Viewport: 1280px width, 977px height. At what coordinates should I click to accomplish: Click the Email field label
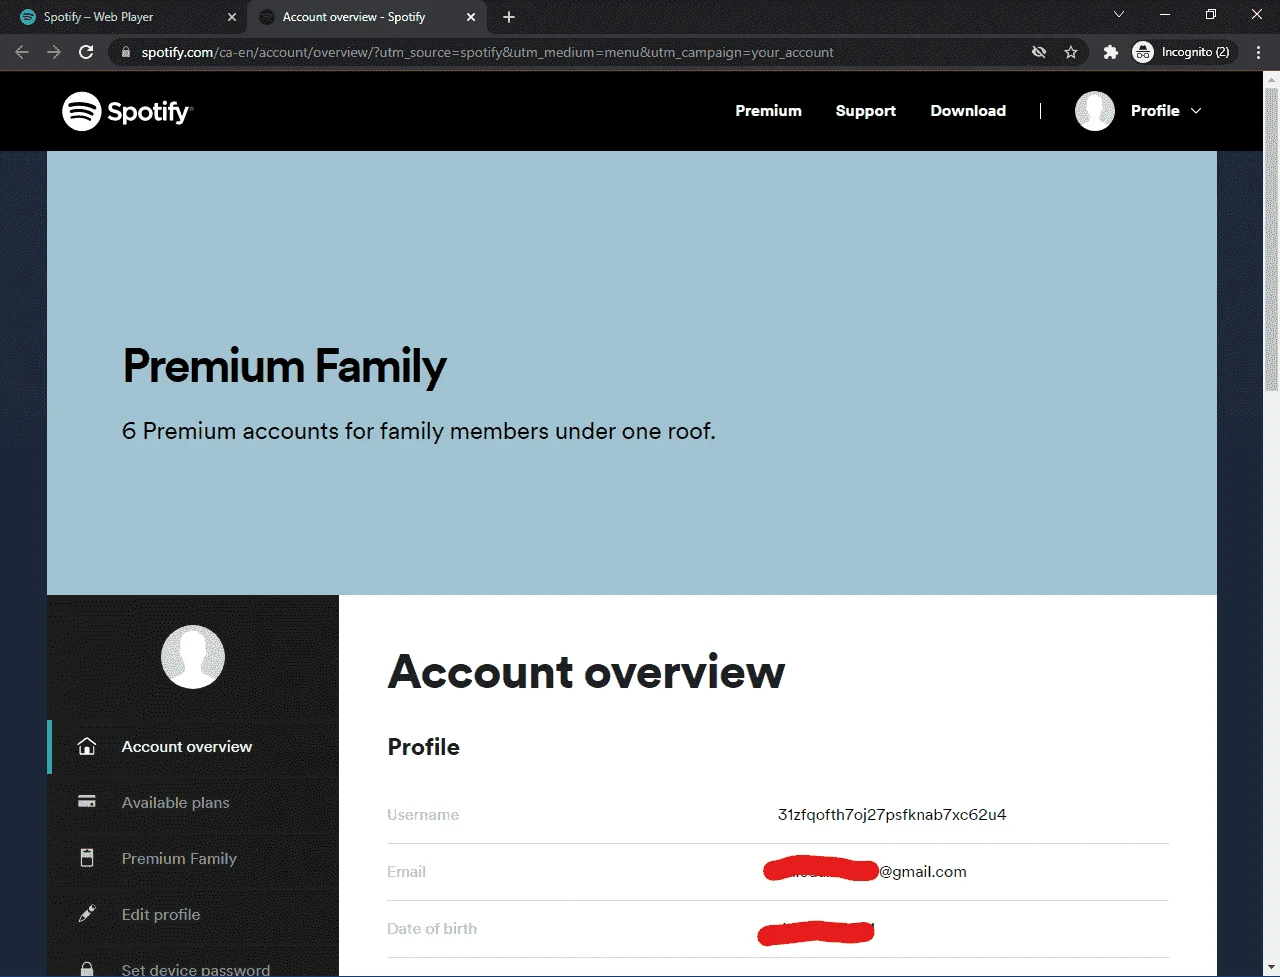pyautogui.click(x=406, y=872)
